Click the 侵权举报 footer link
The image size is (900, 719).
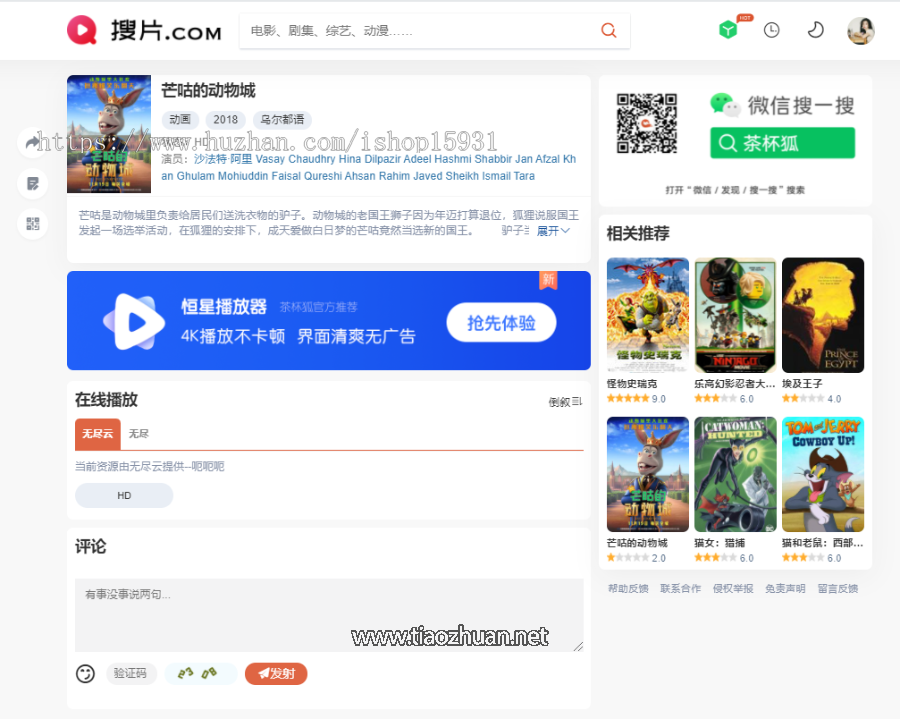(733, 589)
